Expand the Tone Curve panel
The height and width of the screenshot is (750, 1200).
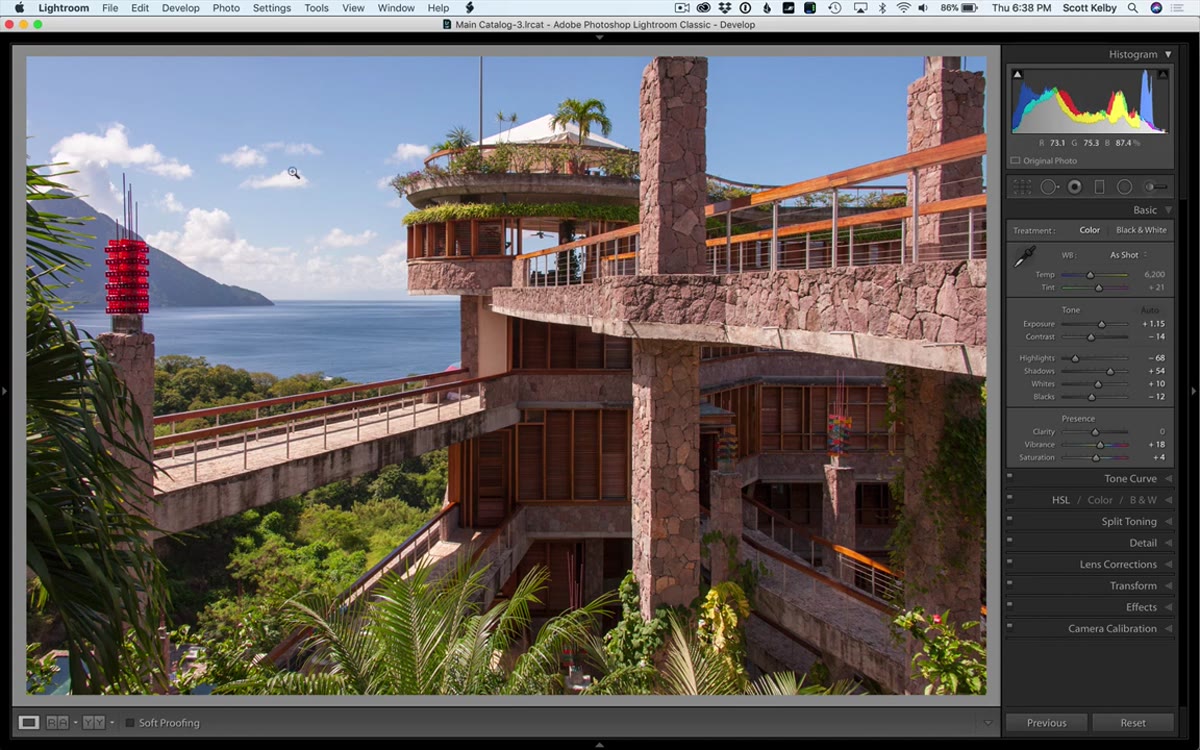pos(1167,479)
